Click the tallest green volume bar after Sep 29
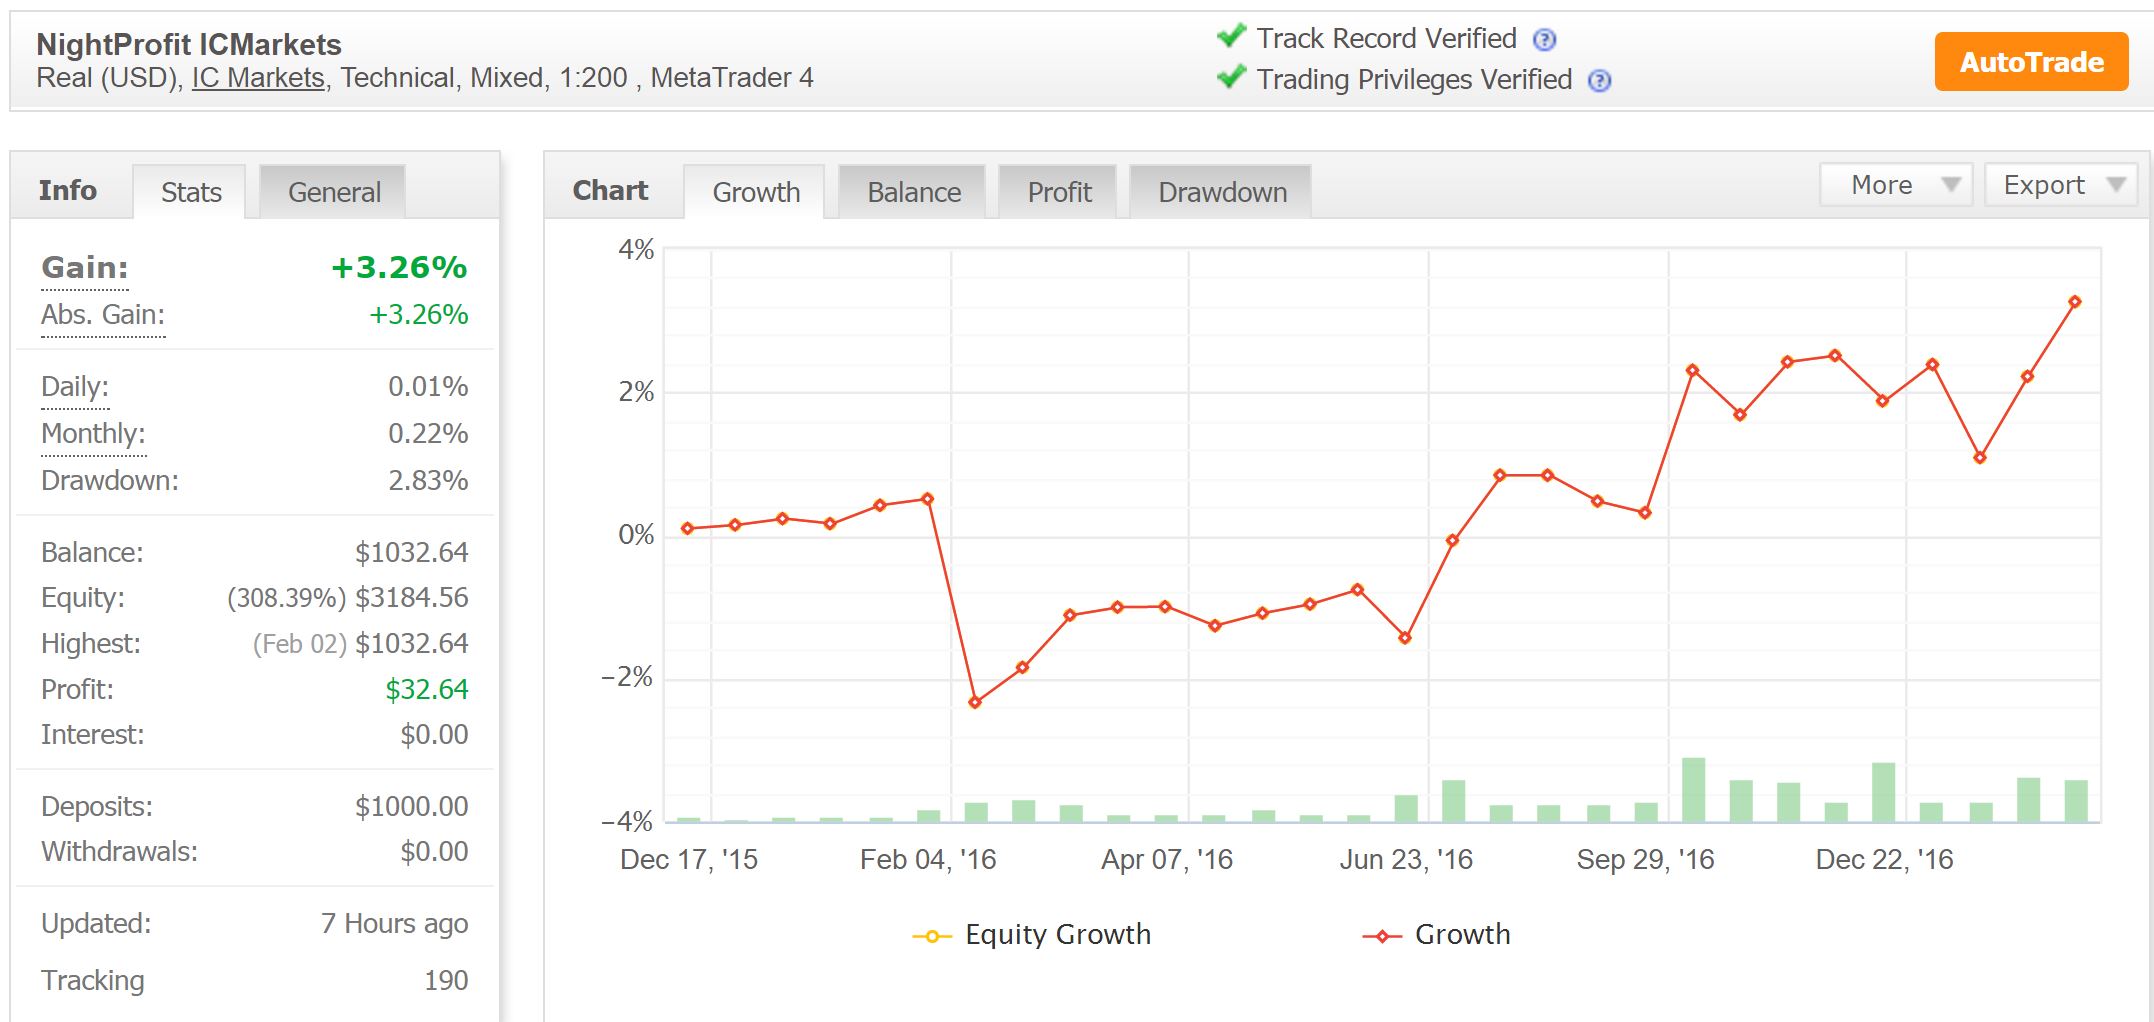 tap(1693, 790)
